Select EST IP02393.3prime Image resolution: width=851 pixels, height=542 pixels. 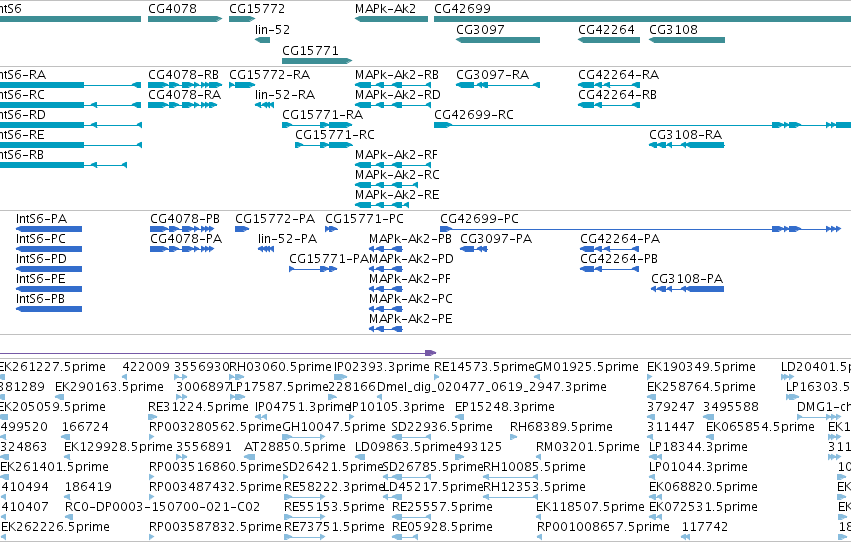tap(382, 367)
